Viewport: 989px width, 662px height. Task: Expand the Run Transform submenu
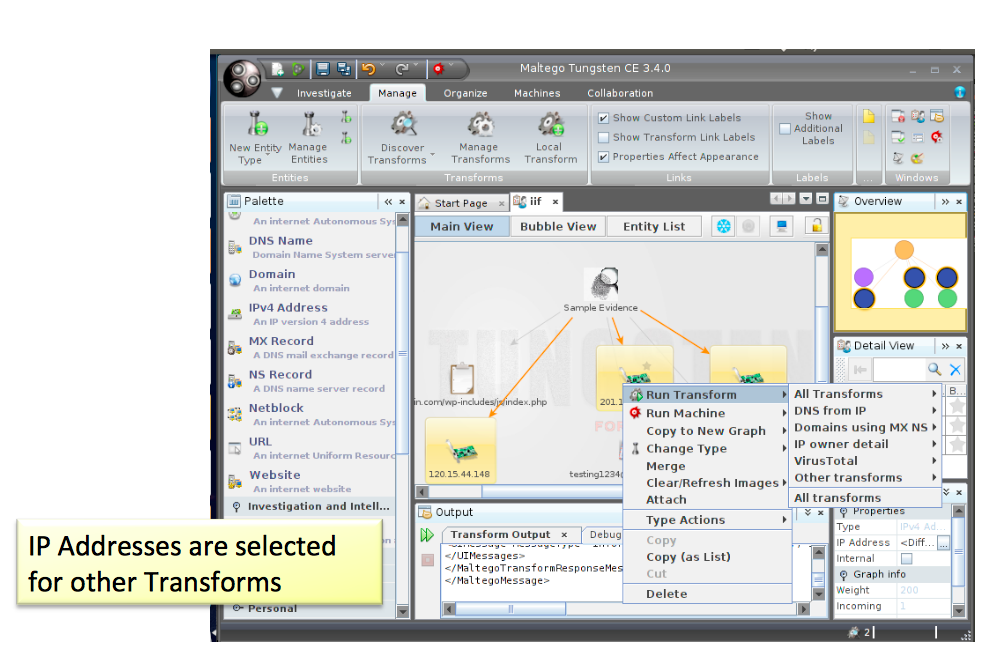(706, 395)
